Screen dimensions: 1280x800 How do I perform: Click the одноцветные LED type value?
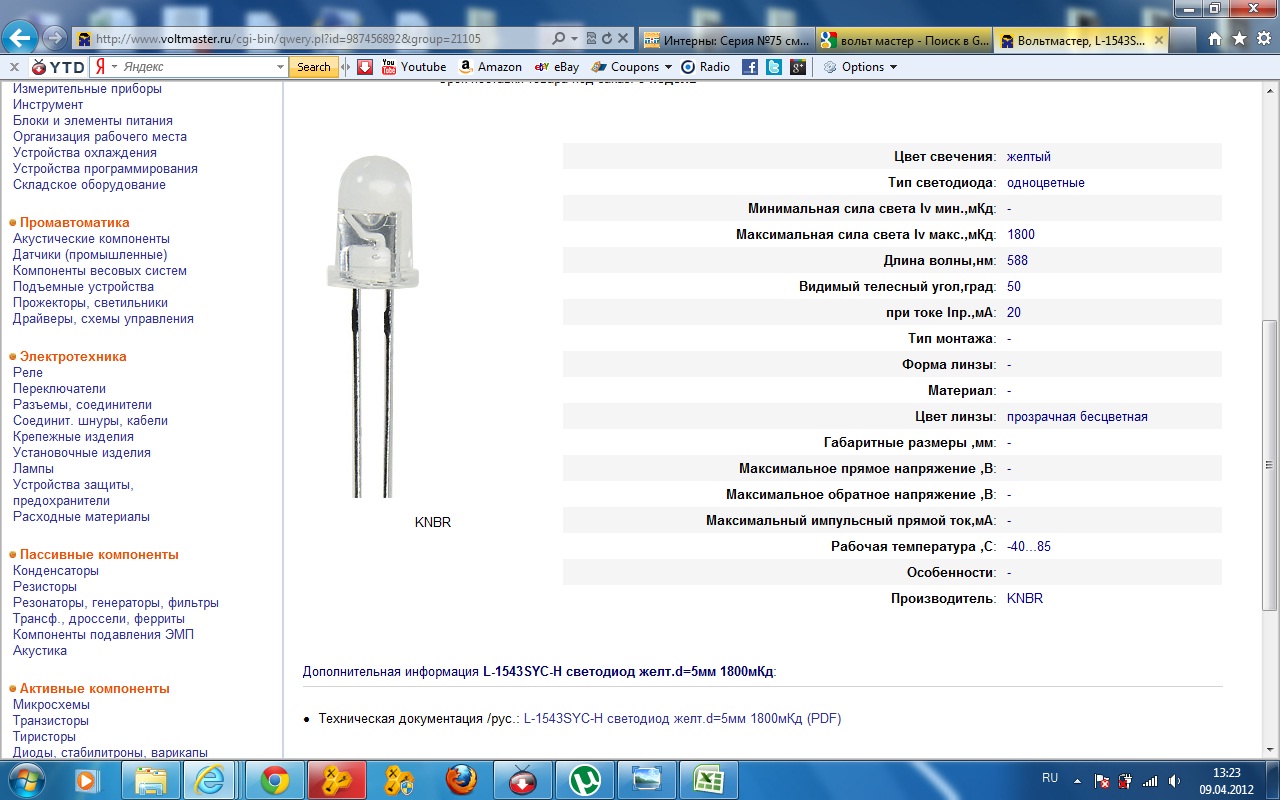click(x=1046, y=182)
